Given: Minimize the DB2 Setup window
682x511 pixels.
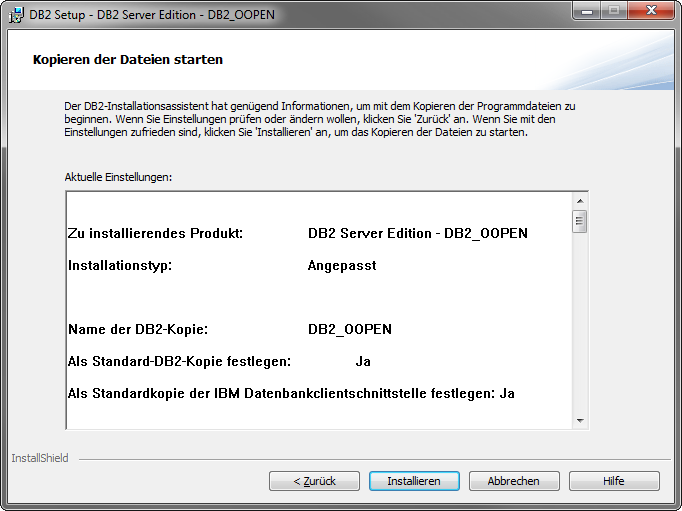Looking at the screenshot, I should point(587,11).
